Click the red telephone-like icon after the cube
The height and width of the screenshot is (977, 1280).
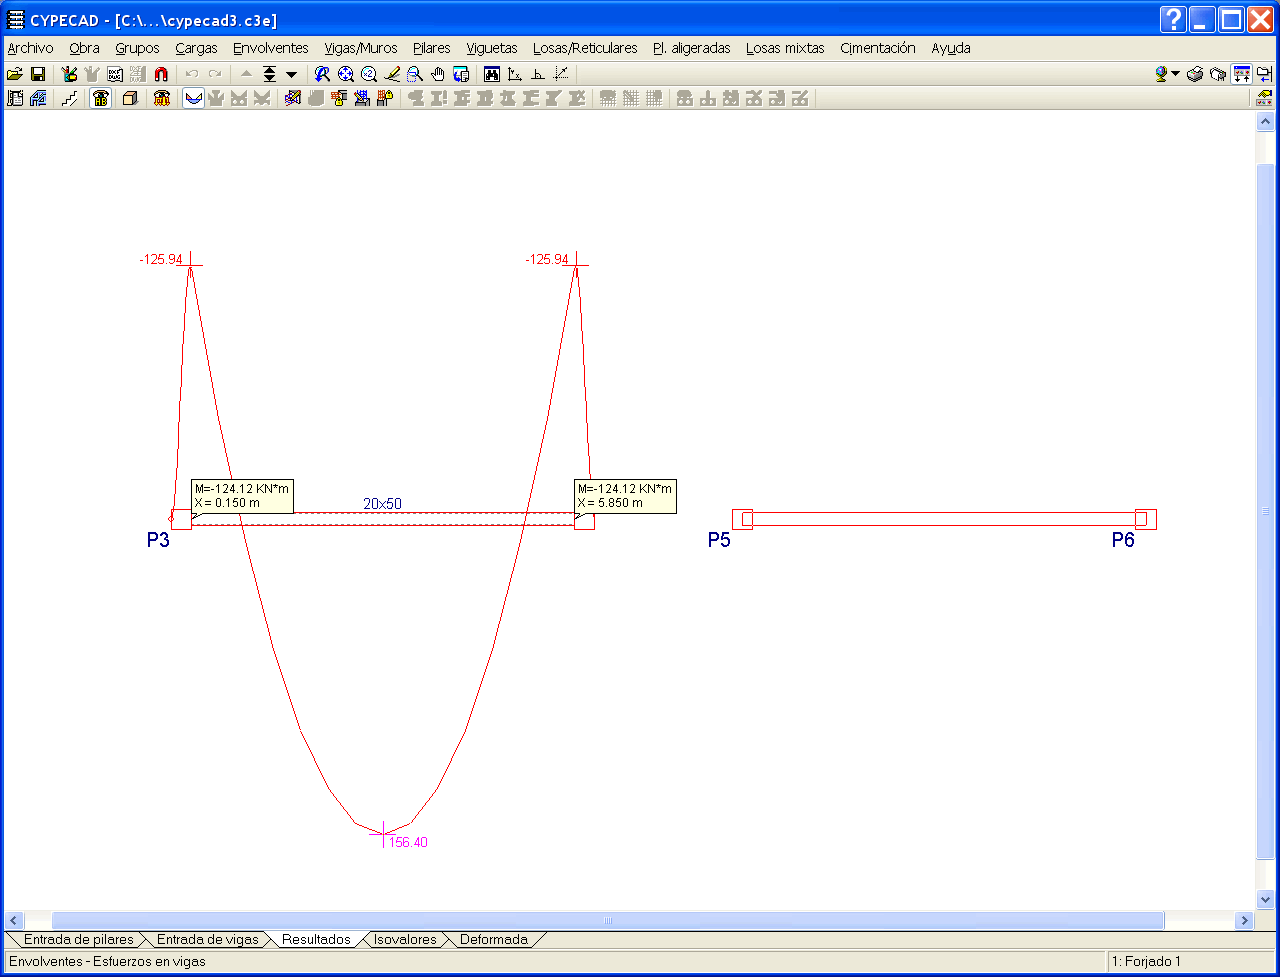[161, 98]
